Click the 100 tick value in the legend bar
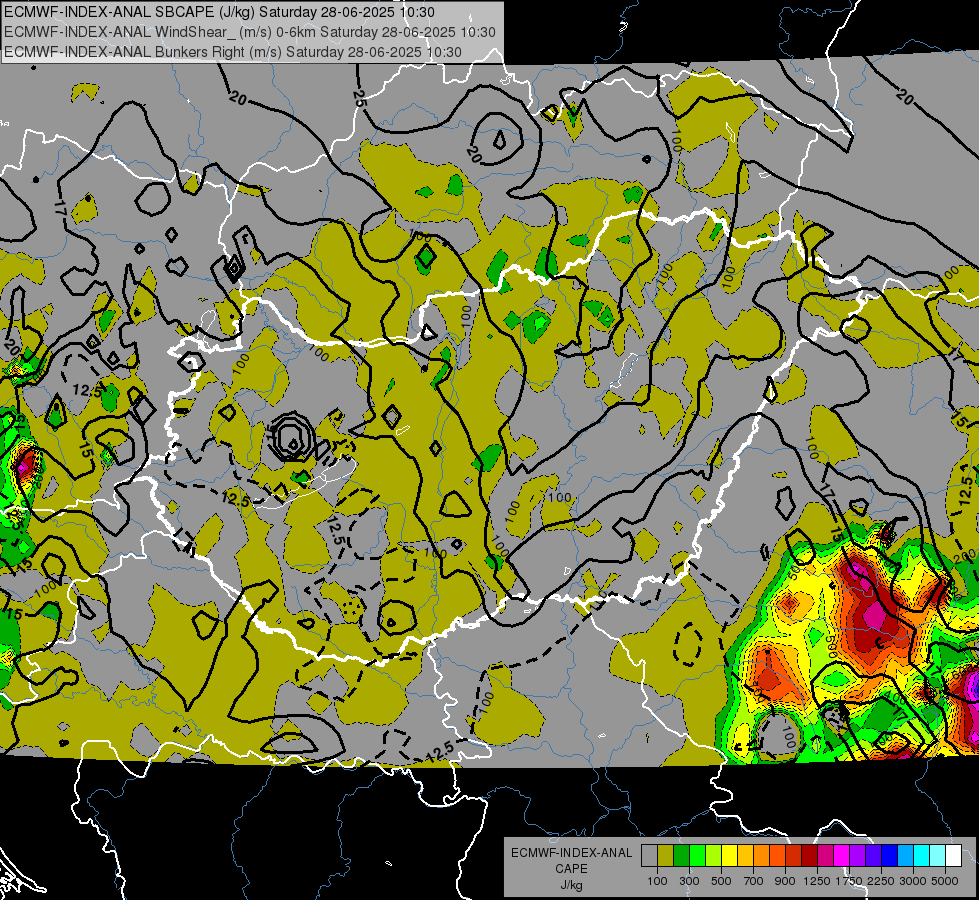 coord(657,881)
